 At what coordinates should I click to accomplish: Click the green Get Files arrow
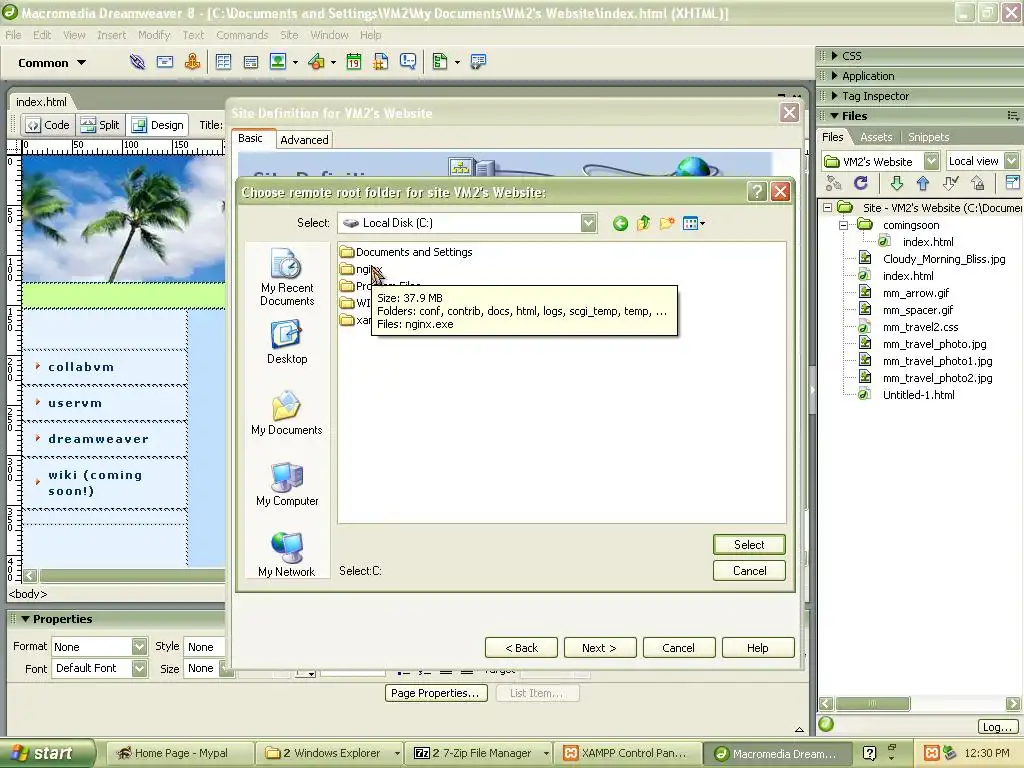(x=896, y=184)
